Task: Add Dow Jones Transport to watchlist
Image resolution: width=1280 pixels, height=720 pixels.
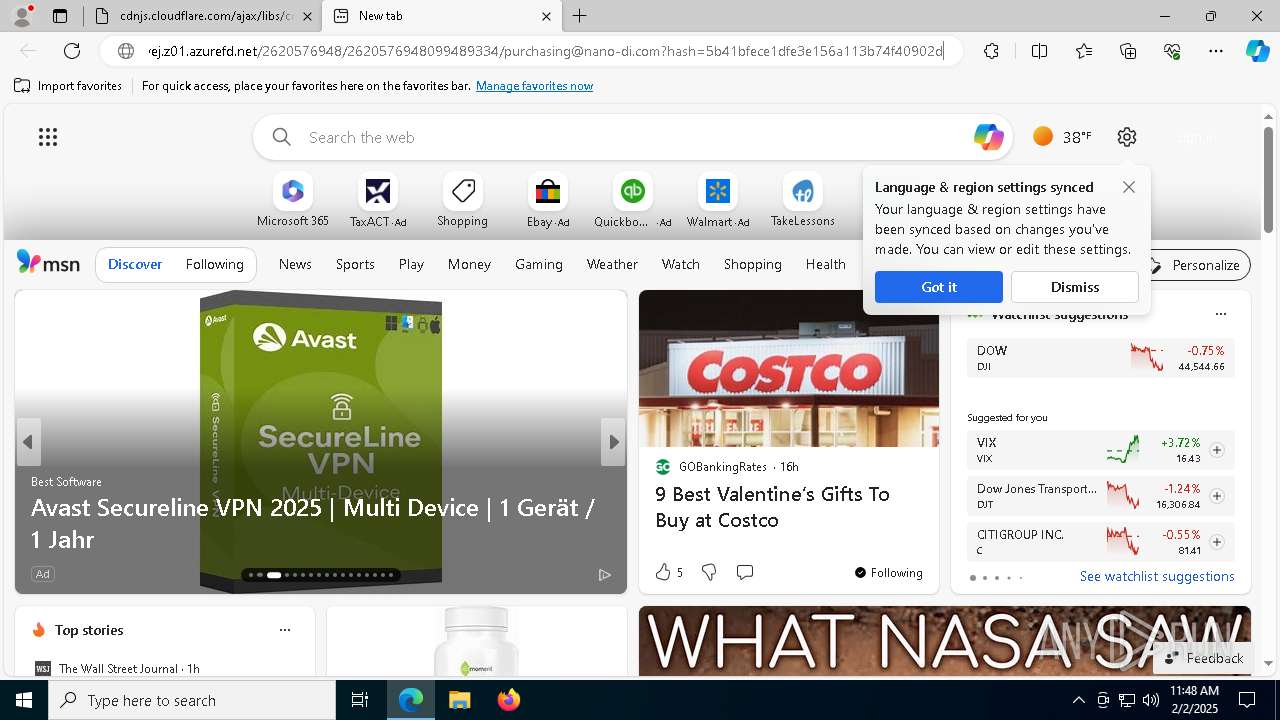Action: click(1217, 496)
